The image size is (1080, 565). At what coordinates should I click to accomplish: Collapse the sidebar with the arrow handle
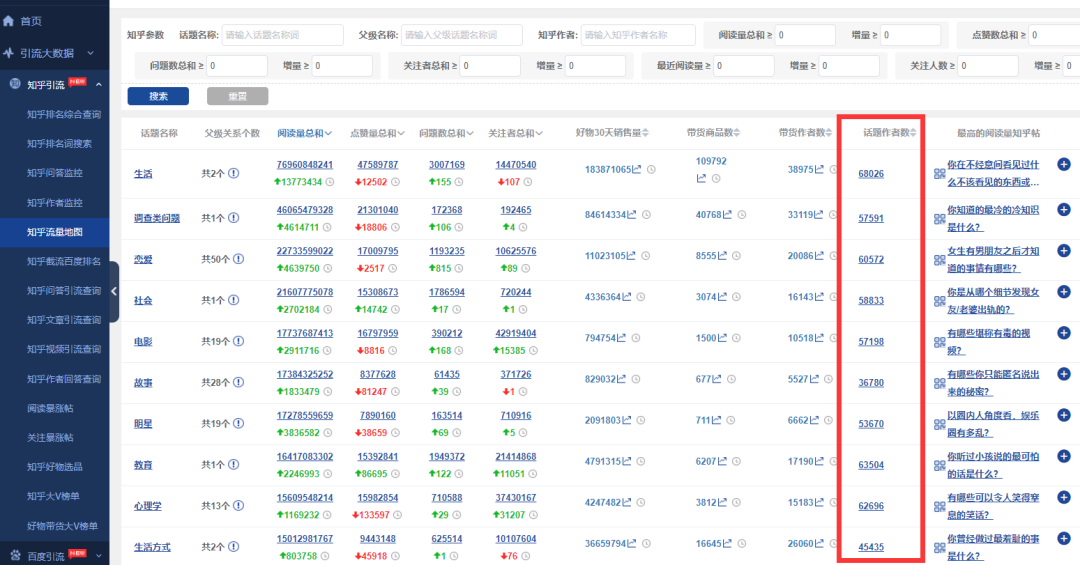point(114,291)
